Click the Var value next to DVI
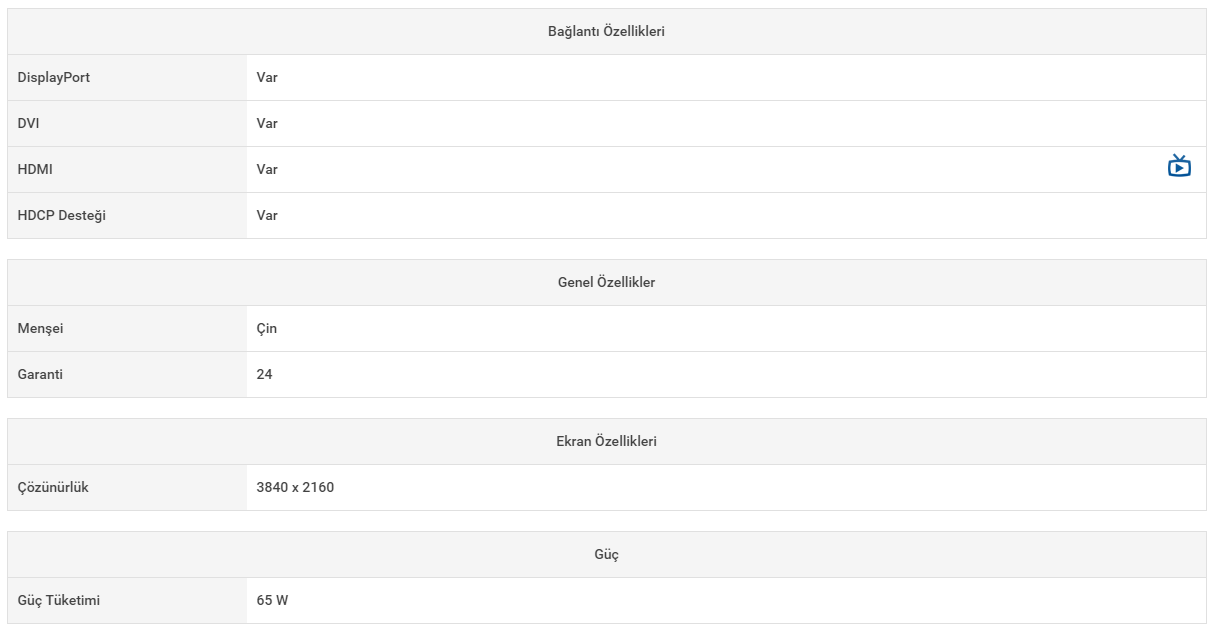The width and height of the screenshot is (1216, 633). [267, 123]
